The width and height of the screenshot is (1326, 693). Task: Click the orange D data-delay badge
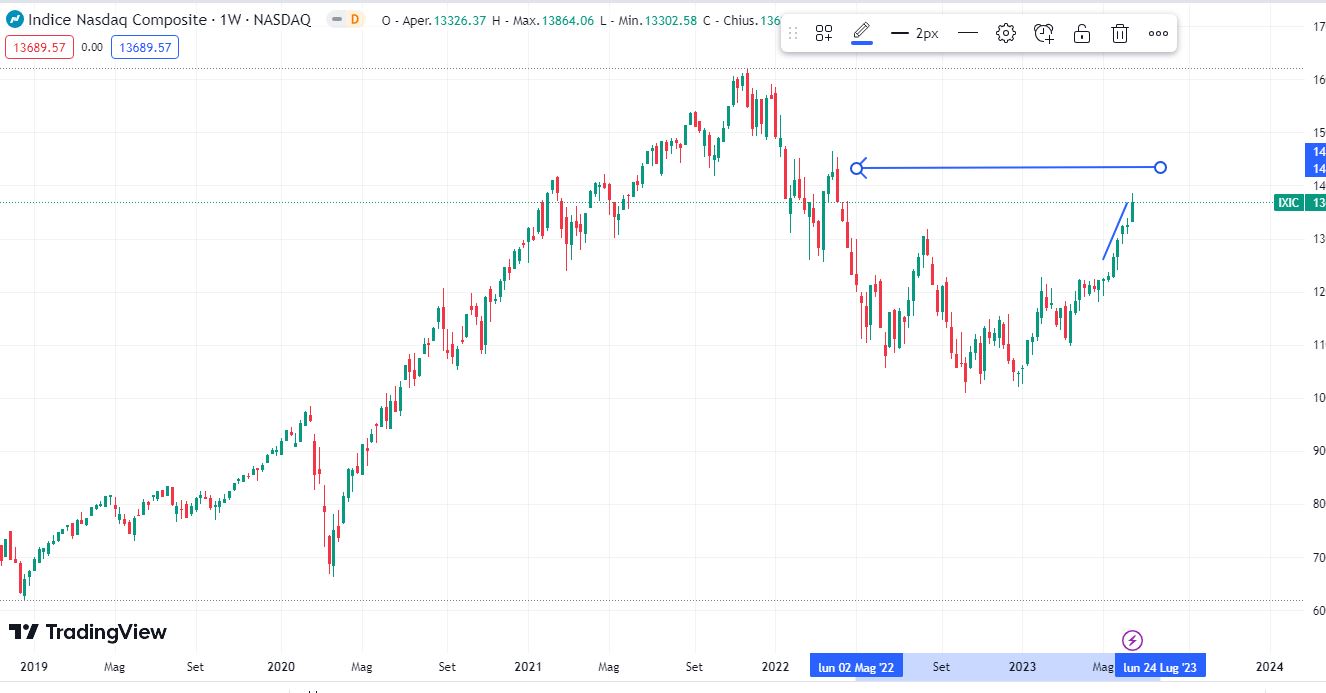tap(354, 20)
